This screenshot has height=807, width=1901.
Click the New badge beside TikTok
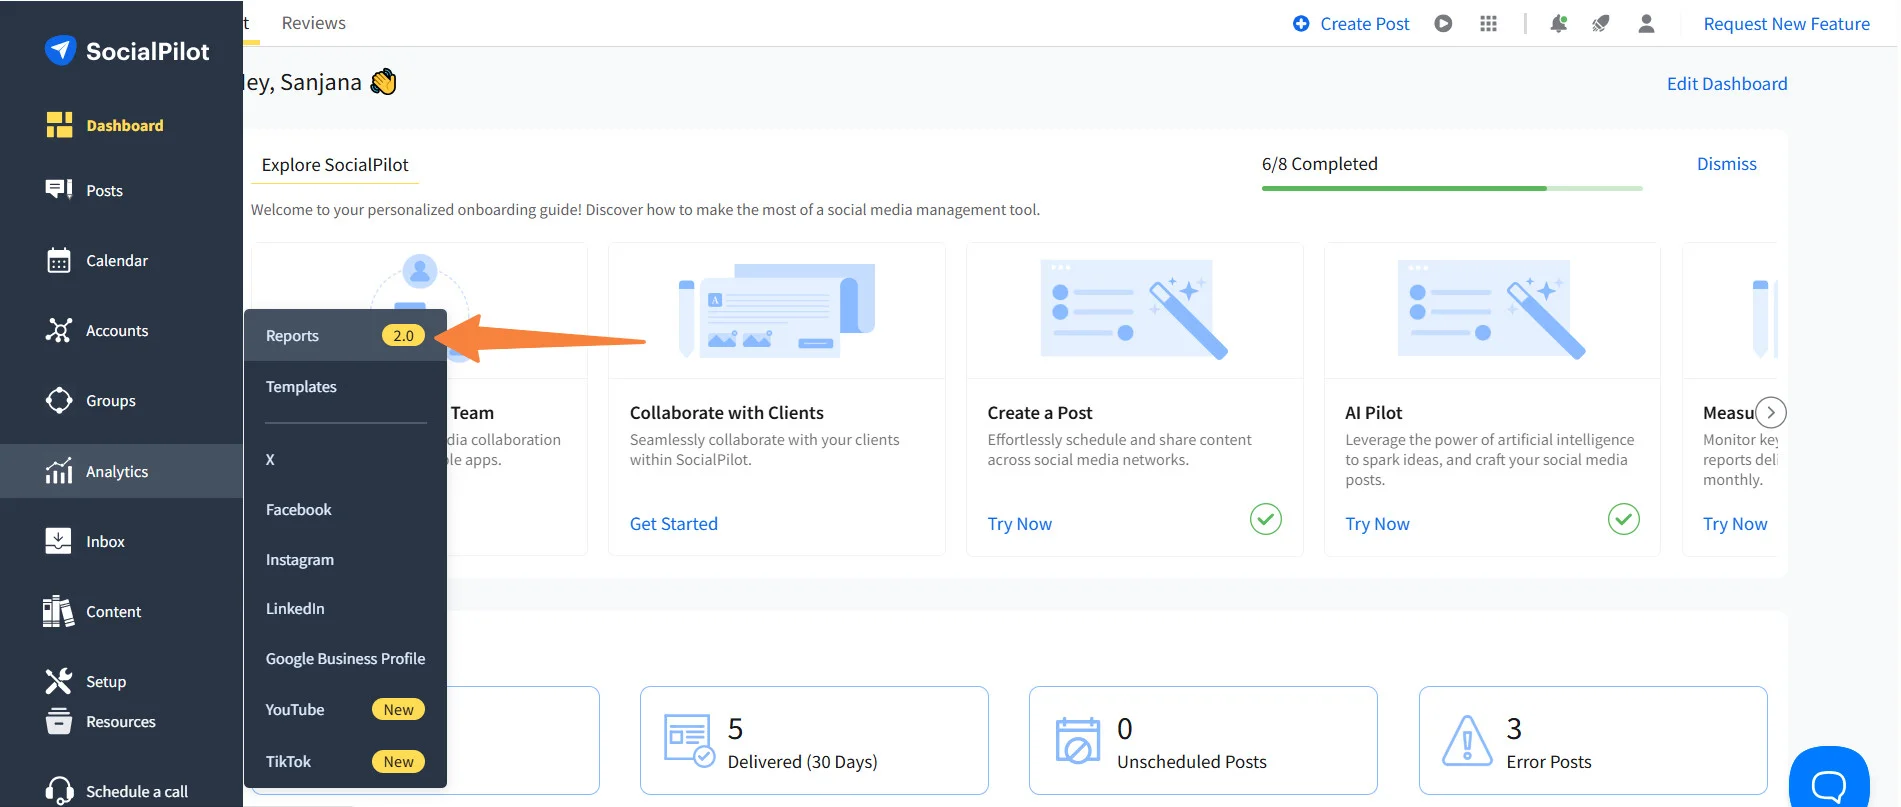point(398,761)
